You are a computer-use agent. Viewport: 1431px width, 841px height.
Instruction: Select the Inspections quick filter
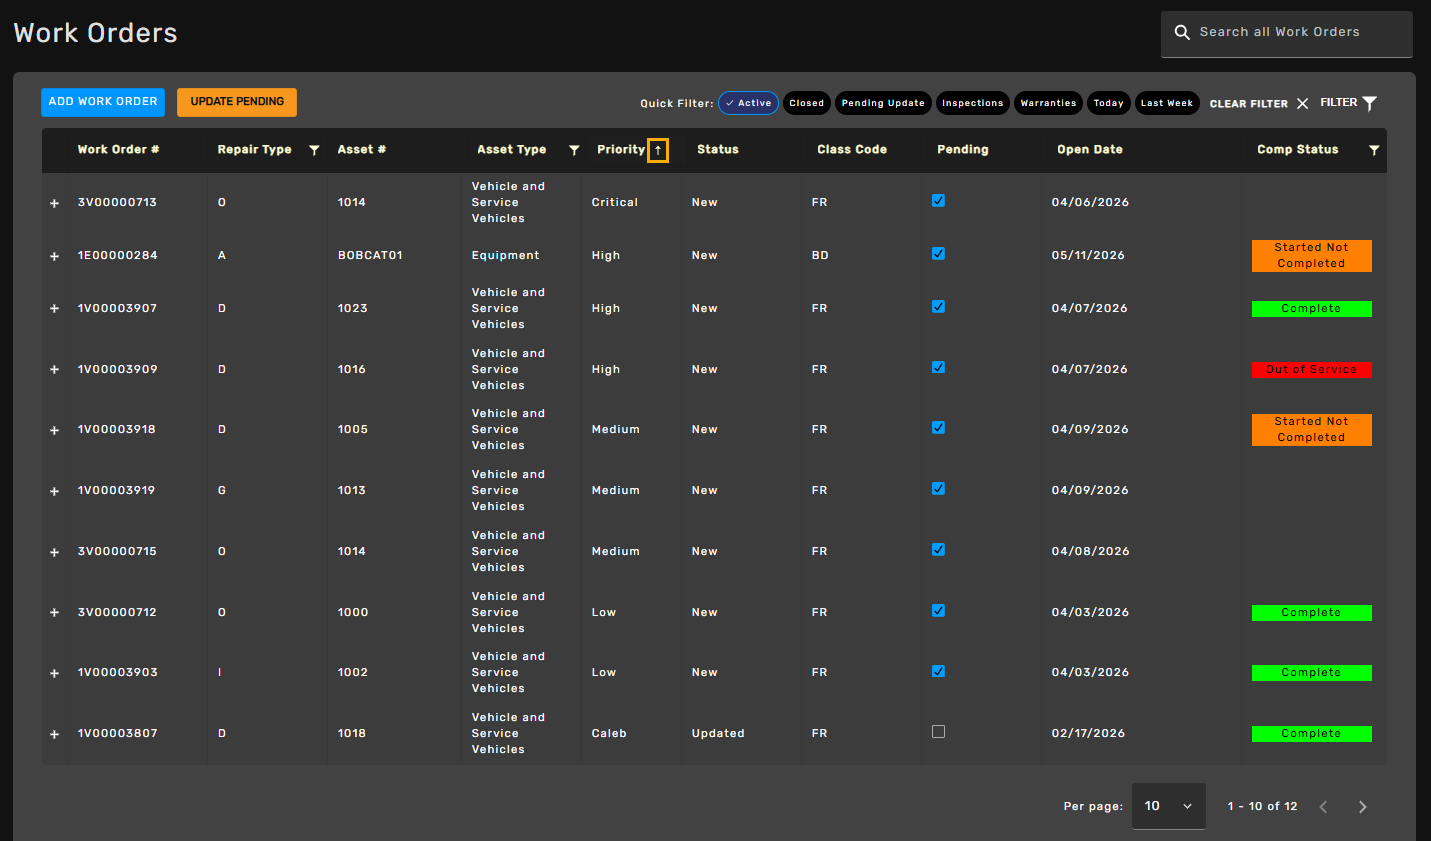pos(972,103)
